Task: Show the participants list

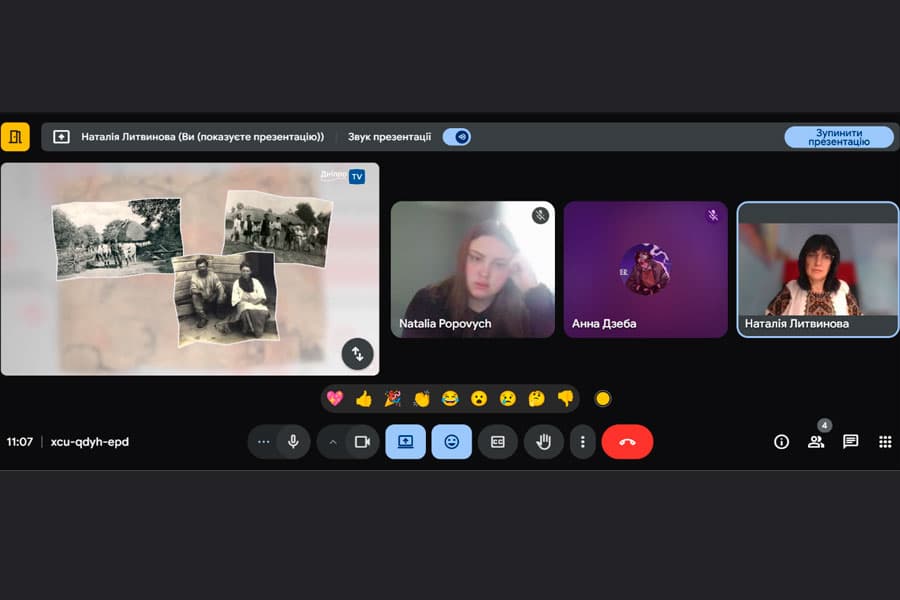Action: pyautogui.click(x=816, y=442)
